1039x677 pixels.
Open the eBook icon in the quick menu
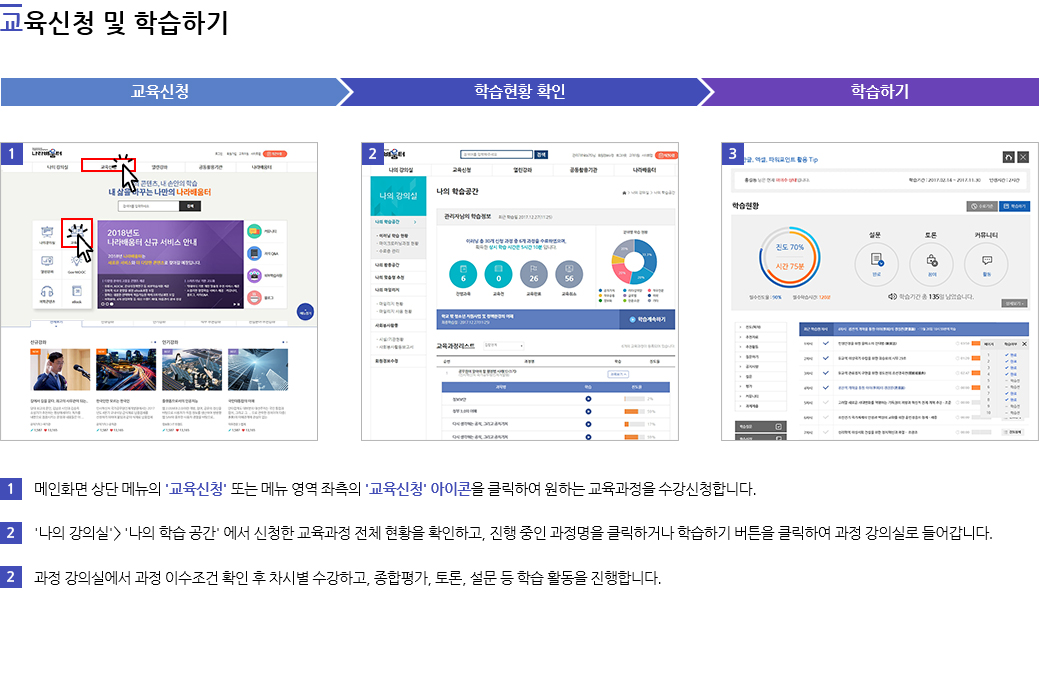(x=77, y=293)
